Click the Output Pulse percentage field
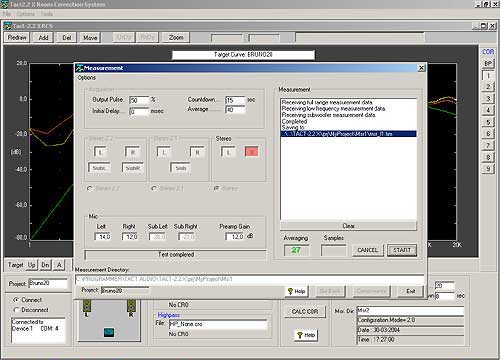The height and width of the screenshot is (360, 500). tap(139, 100)
